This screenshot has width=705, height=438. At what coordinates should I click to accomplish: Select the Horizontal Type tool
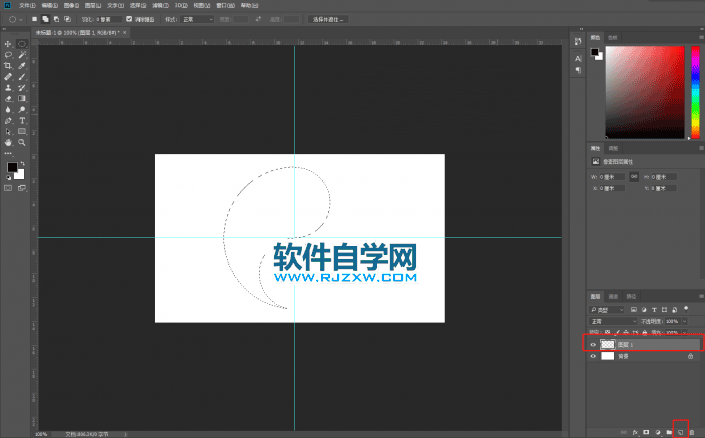tap(22, 121)
